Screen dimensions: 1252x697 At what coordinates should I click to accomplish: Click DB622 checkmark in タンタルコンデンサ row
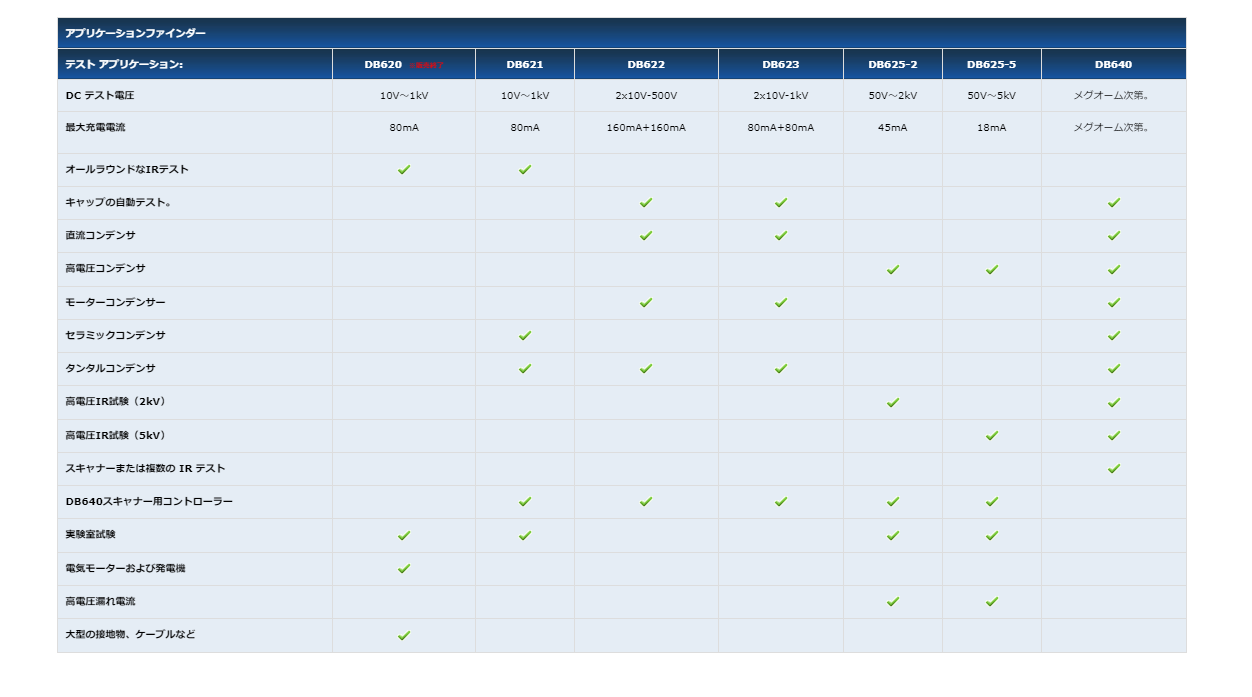[x=646, y=369]
